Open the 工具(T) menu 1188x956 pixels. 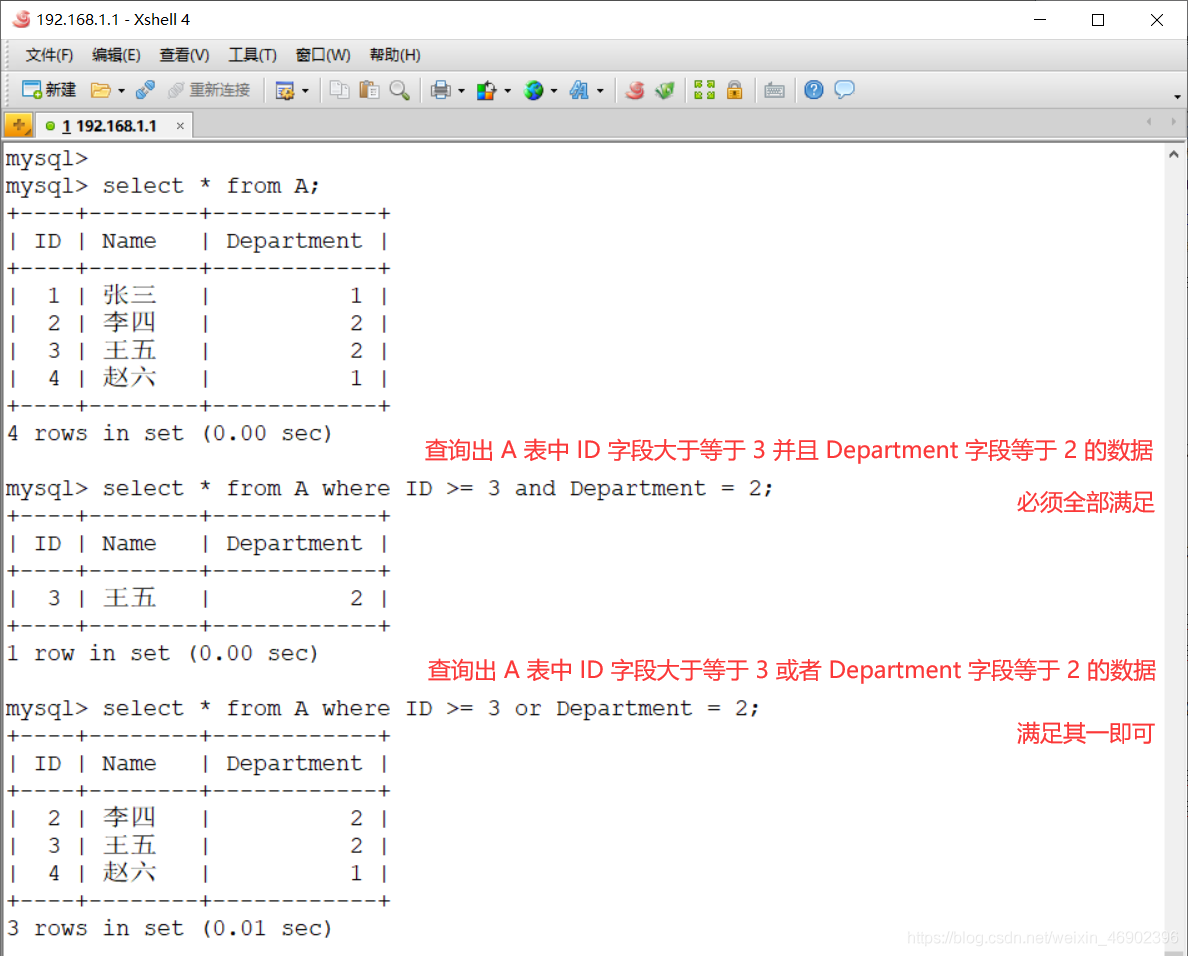click(252, 55)
